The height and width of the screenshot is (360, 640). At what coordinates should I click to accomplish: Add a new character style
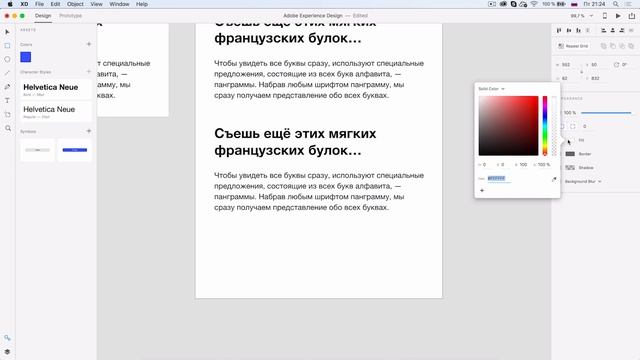click(x=89, y=71)
